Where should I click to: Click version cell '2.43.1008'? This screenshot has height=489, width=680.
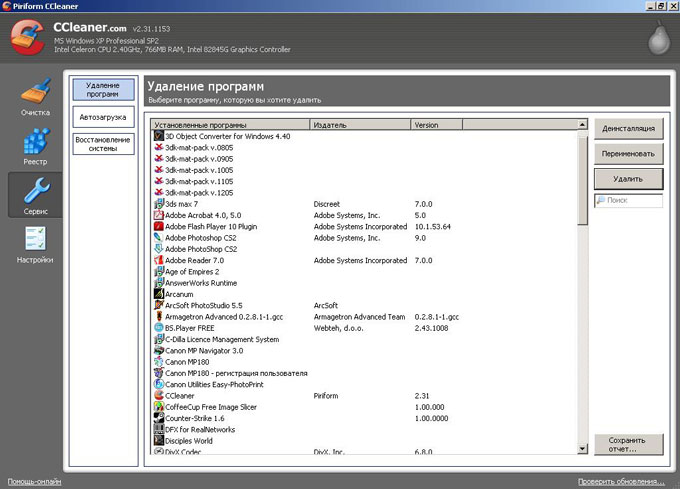click(431, 328)
